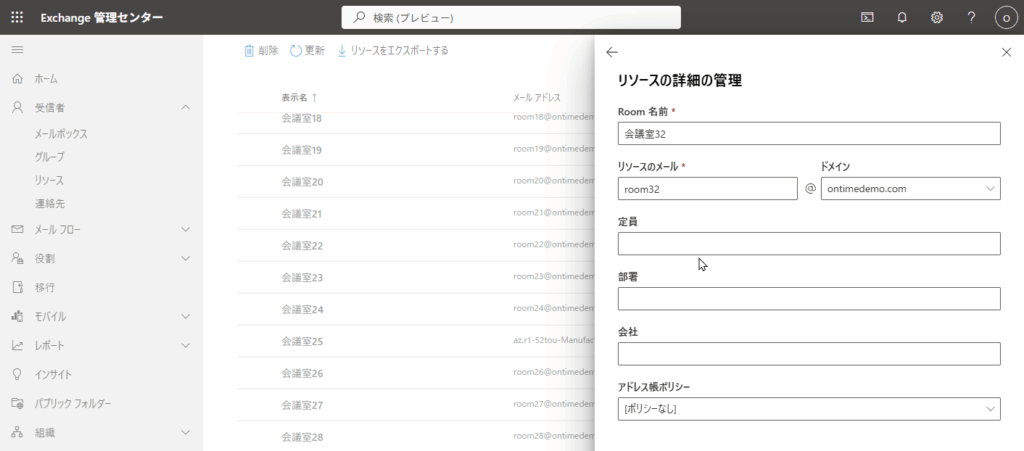Open the app launcher waffle icon
The width and height of the screenshot is (1024, 451).
(17, 17)
